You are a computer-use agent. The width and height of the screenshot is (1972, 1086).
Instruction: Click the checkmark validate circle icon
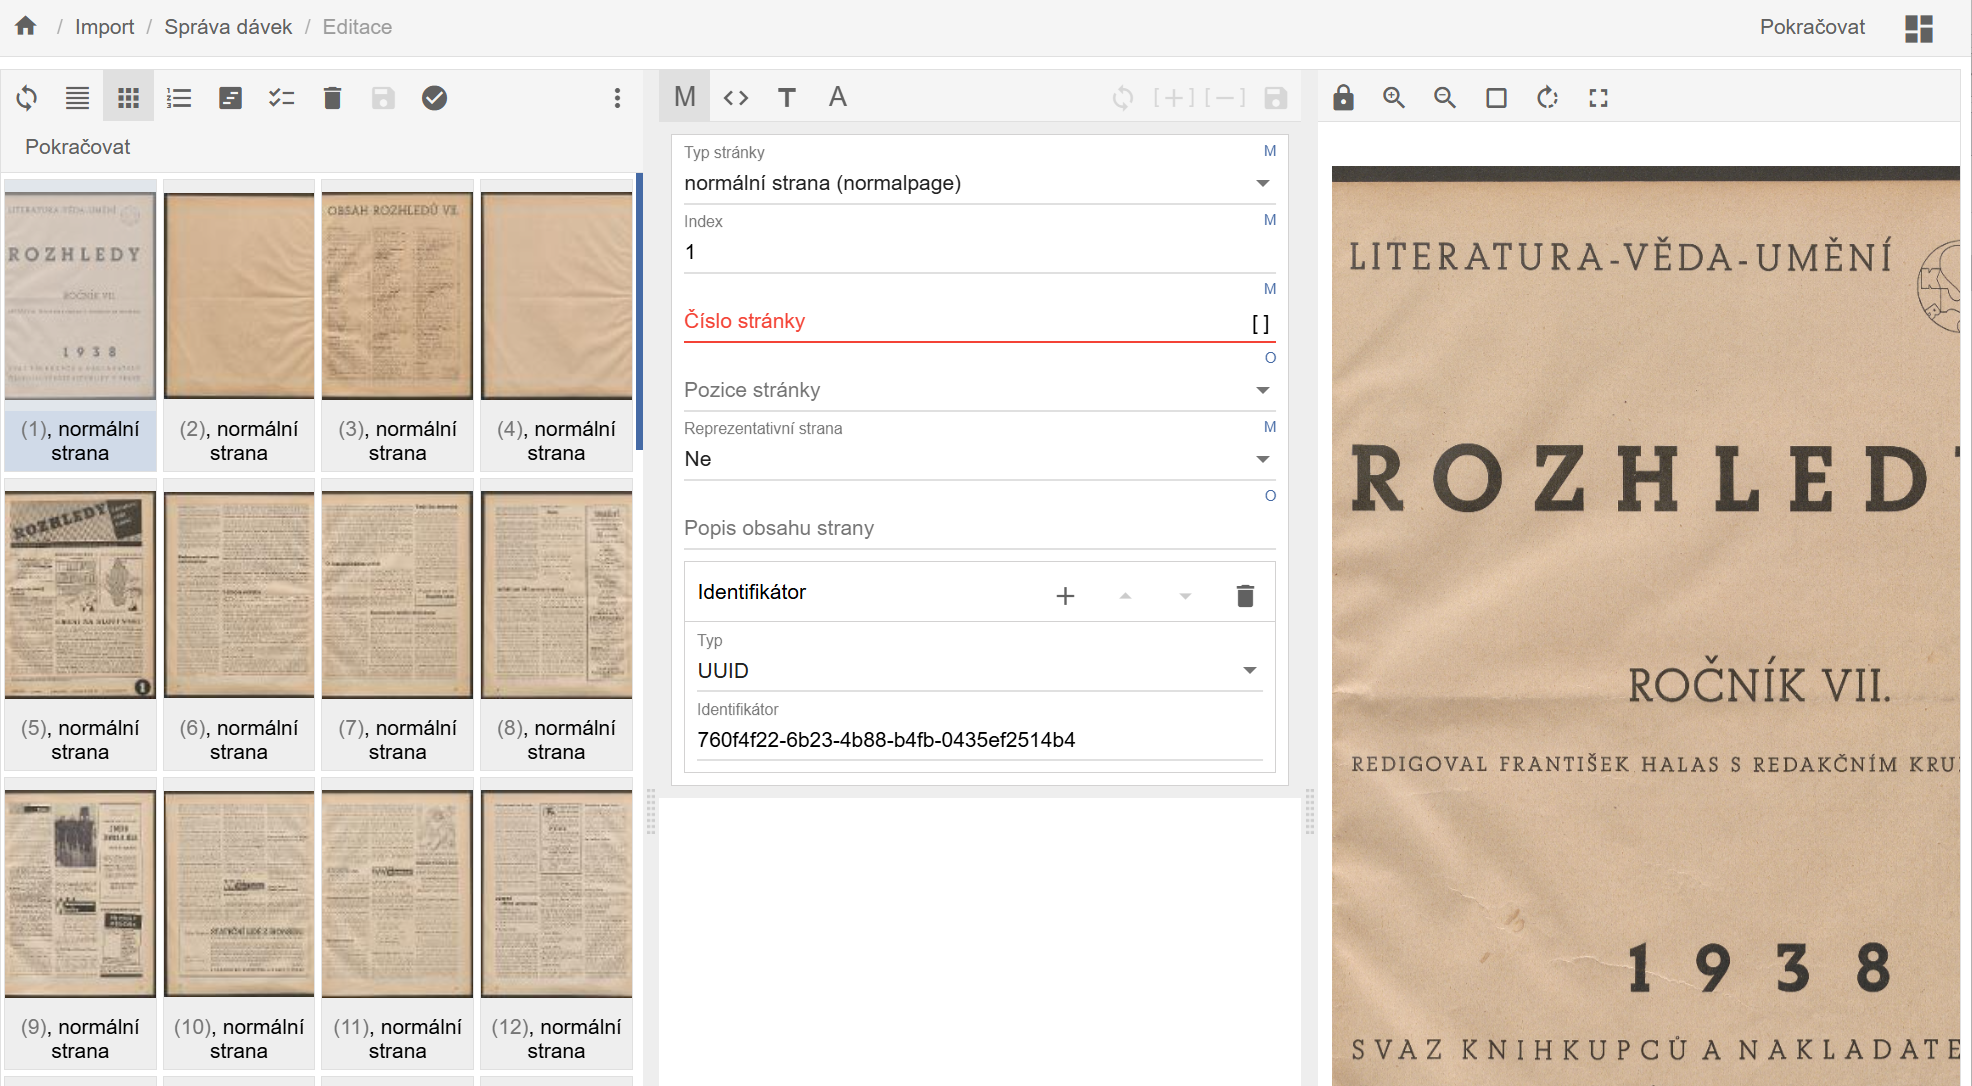pos(434,98)
